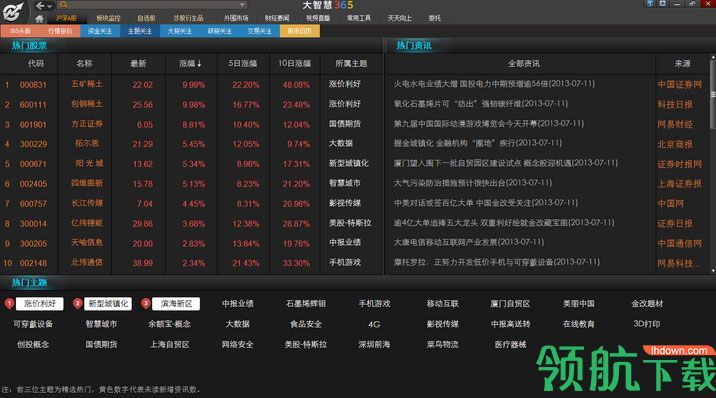The image size is (716, 398).
Task: Open the 手机游戏 theme
Action: [374, 304]
